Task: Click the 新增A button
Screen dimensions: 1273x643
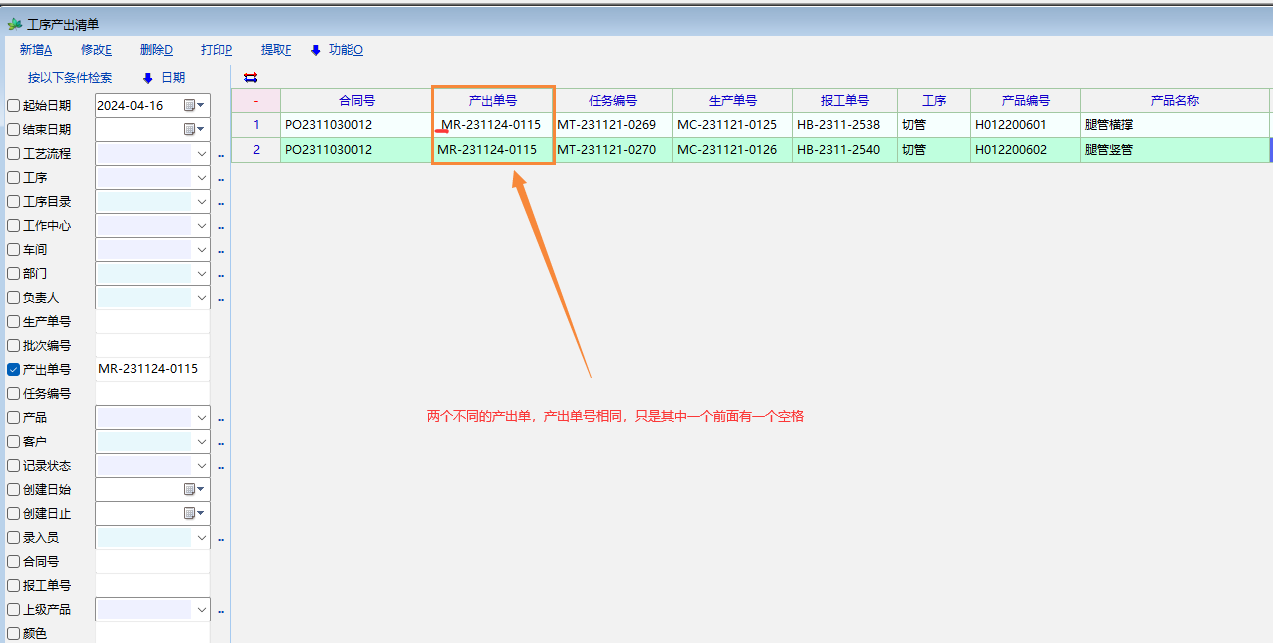Action: (36, 50)
